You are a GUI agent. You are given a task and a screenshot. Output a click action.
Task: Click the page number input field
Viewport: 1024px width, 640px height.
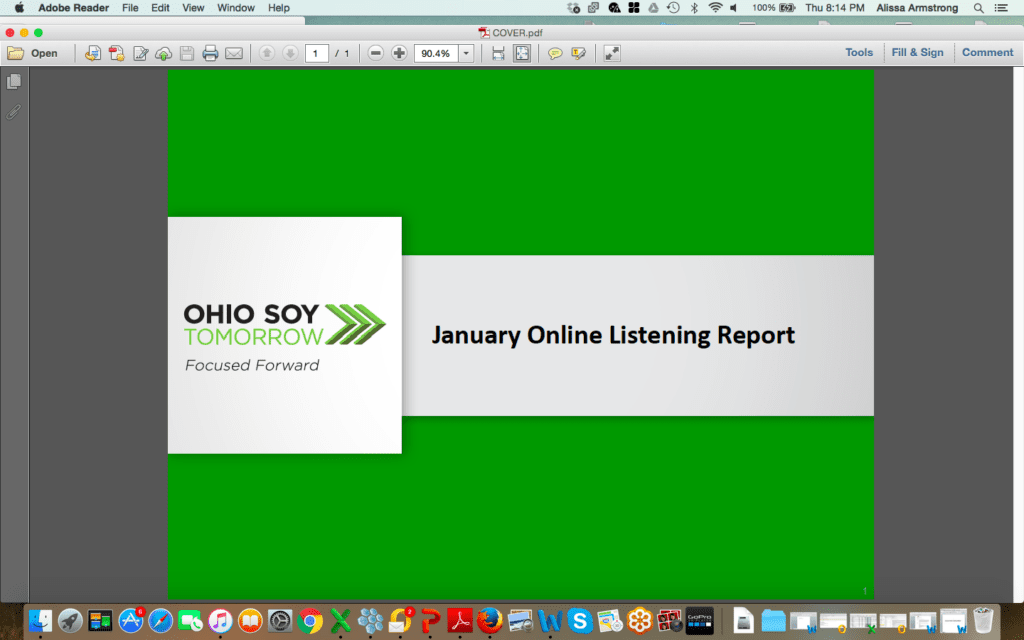tap(316, 54)
